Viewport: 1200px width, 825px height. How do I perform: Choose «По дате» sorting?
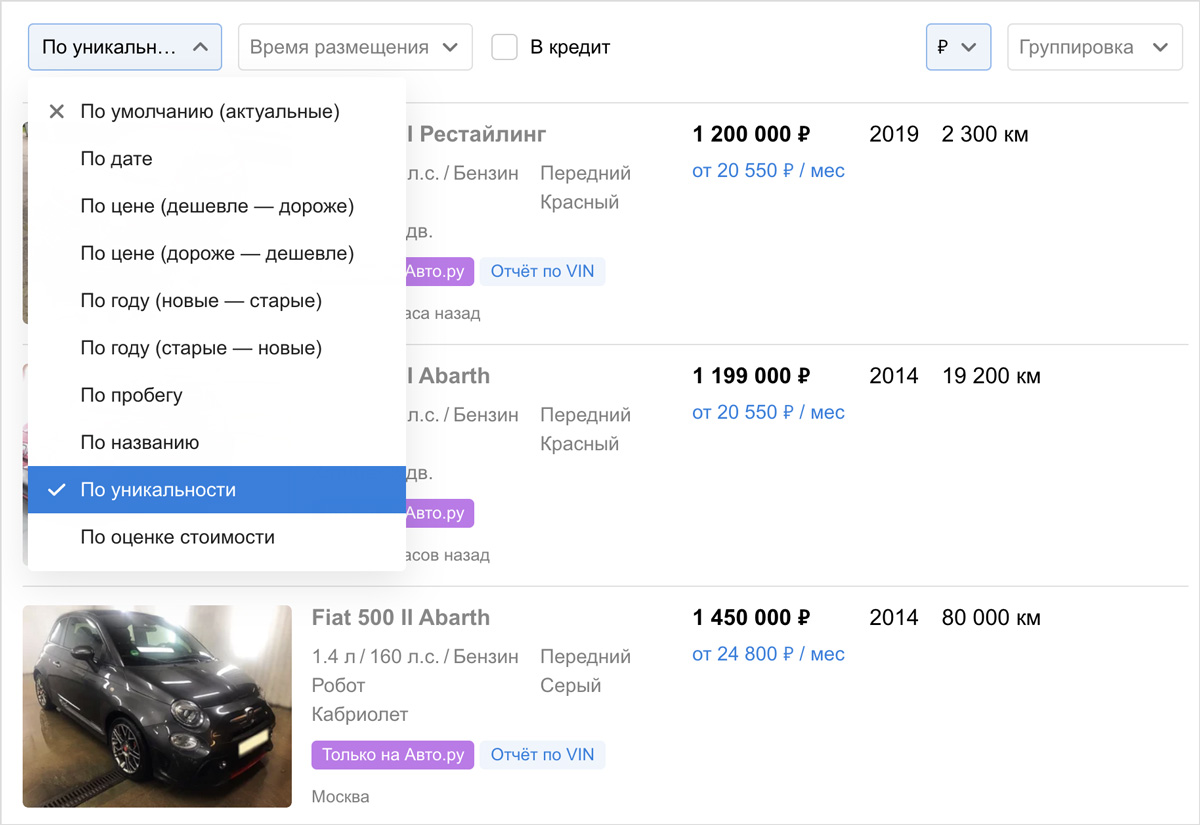[217, 159]
